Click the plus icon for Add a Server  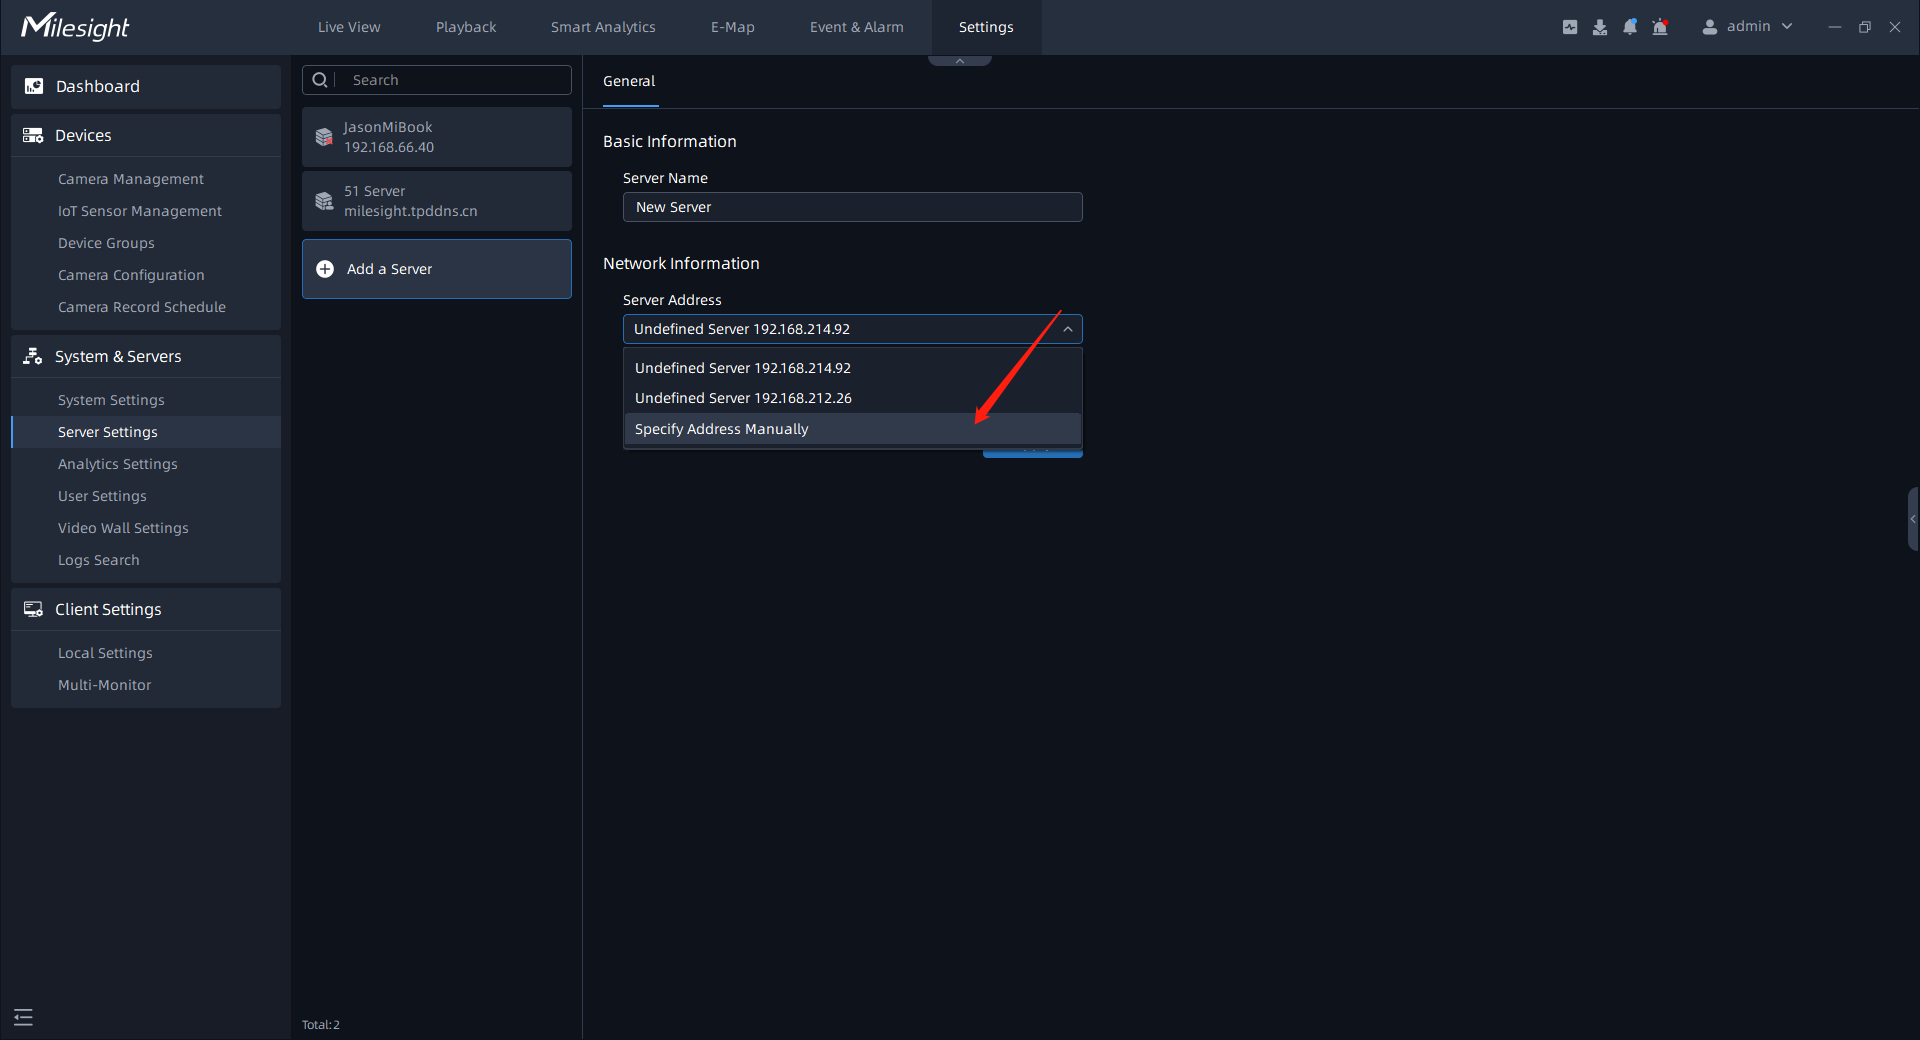click(325, 269)
